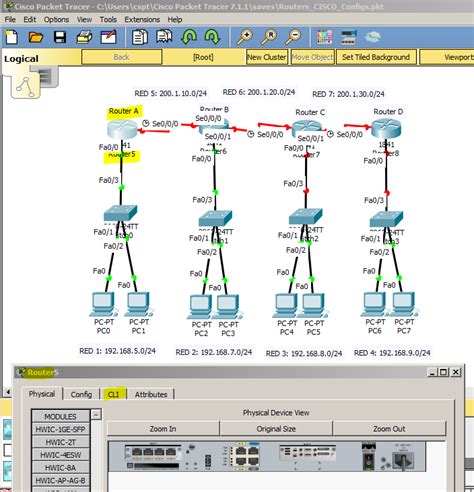The image size is (474, 492).
Task: Save using the floppy disk icon
Action: click(60, 37)
